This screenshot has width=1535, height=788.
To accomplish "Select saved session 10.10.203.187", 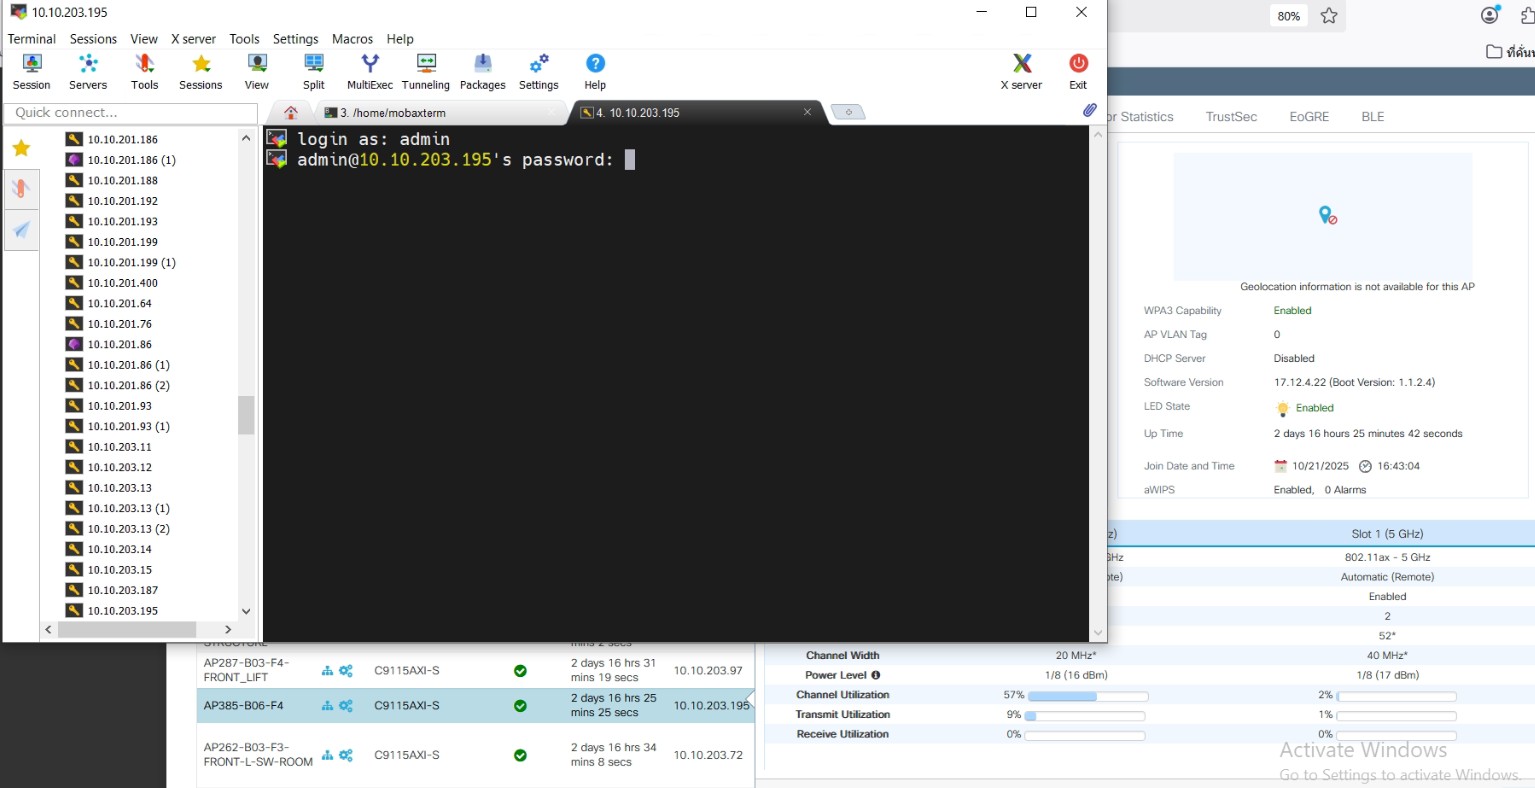I will 123,590.
